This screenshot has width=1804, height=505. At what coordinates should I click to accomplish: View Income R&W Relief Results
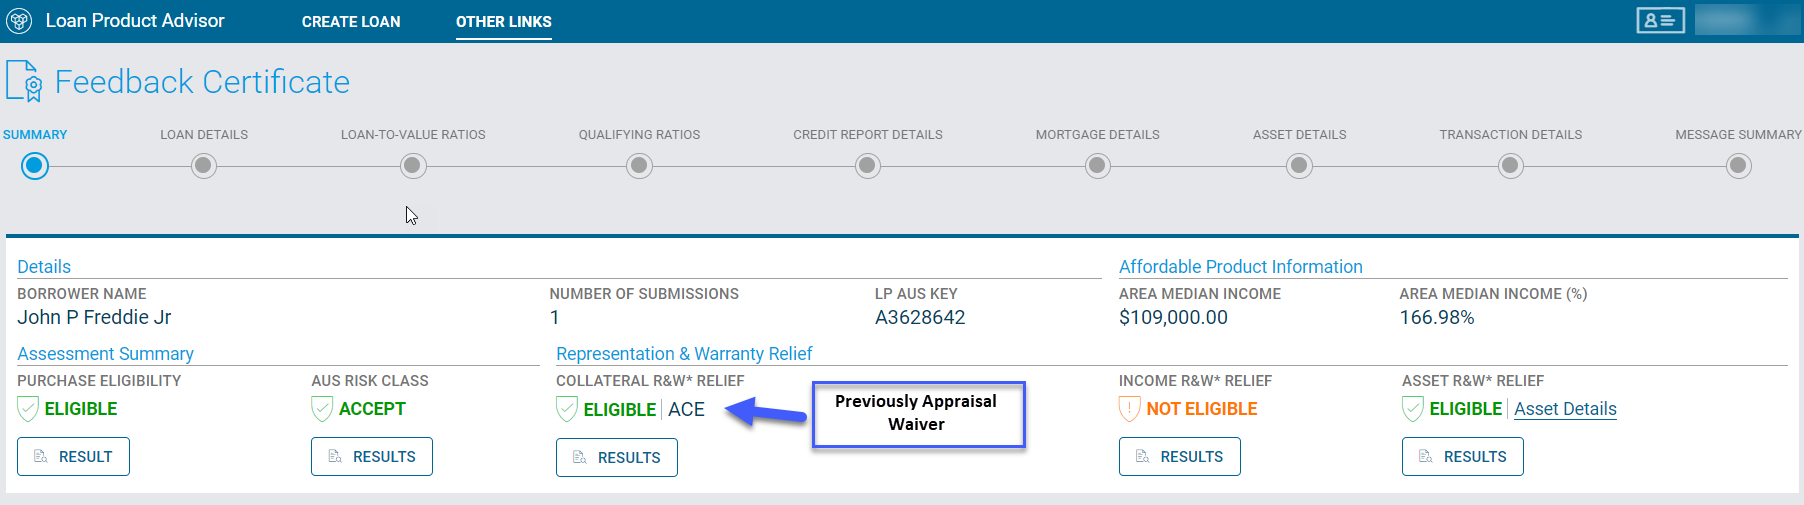[x=1179, y=457]
